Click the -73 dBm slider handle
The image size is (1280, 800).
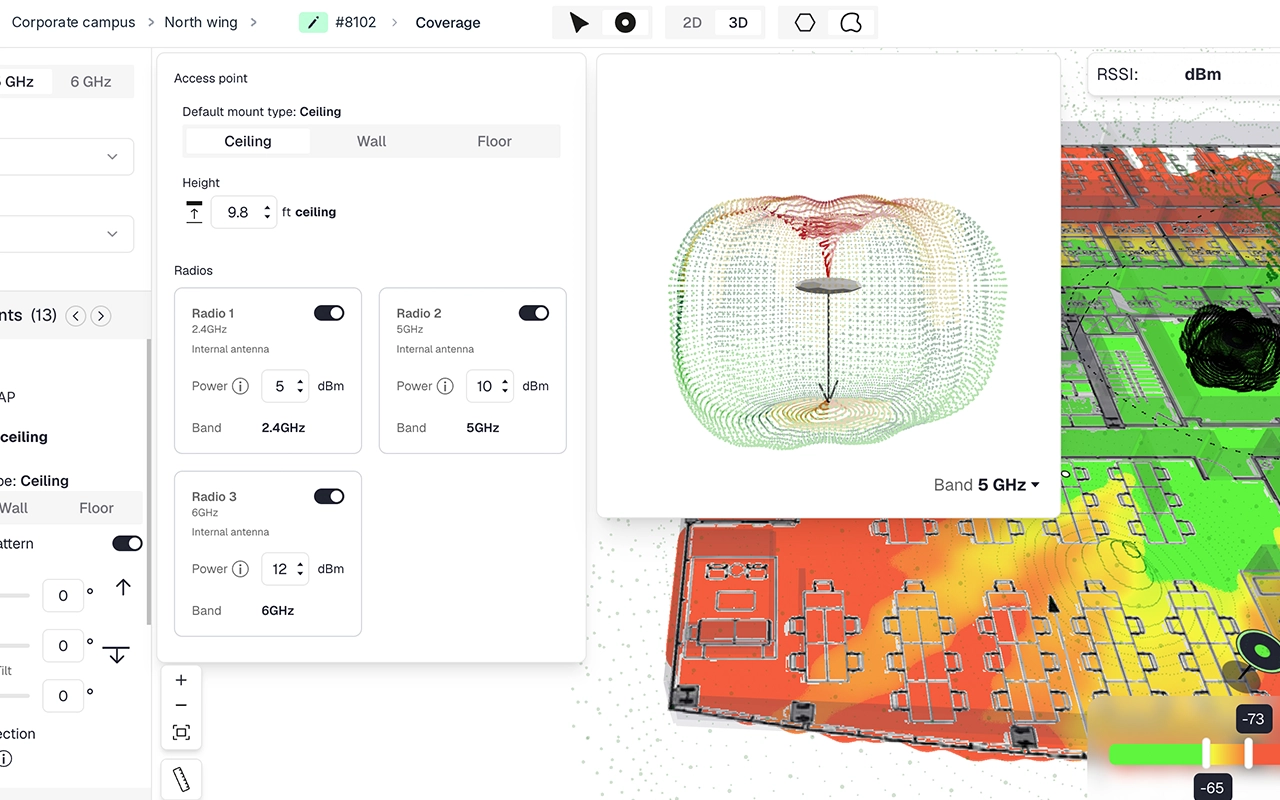(1248, 753)
